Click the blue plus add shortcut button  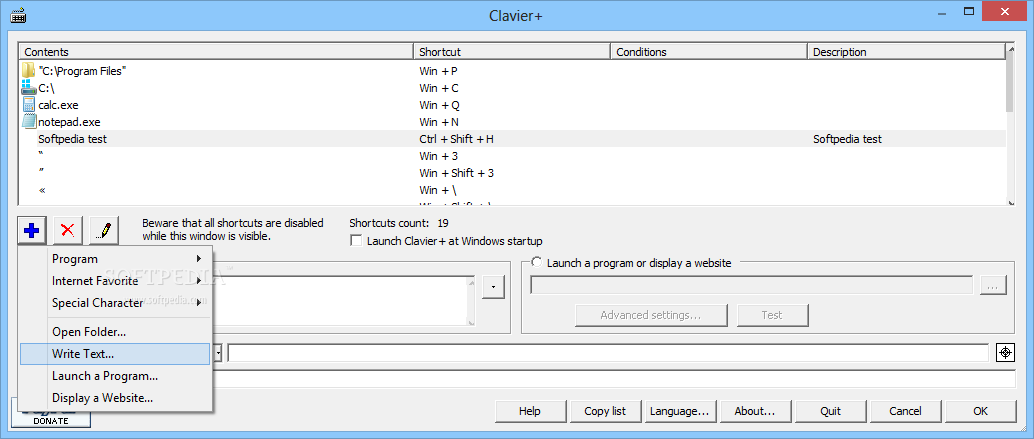pos(32,230)
